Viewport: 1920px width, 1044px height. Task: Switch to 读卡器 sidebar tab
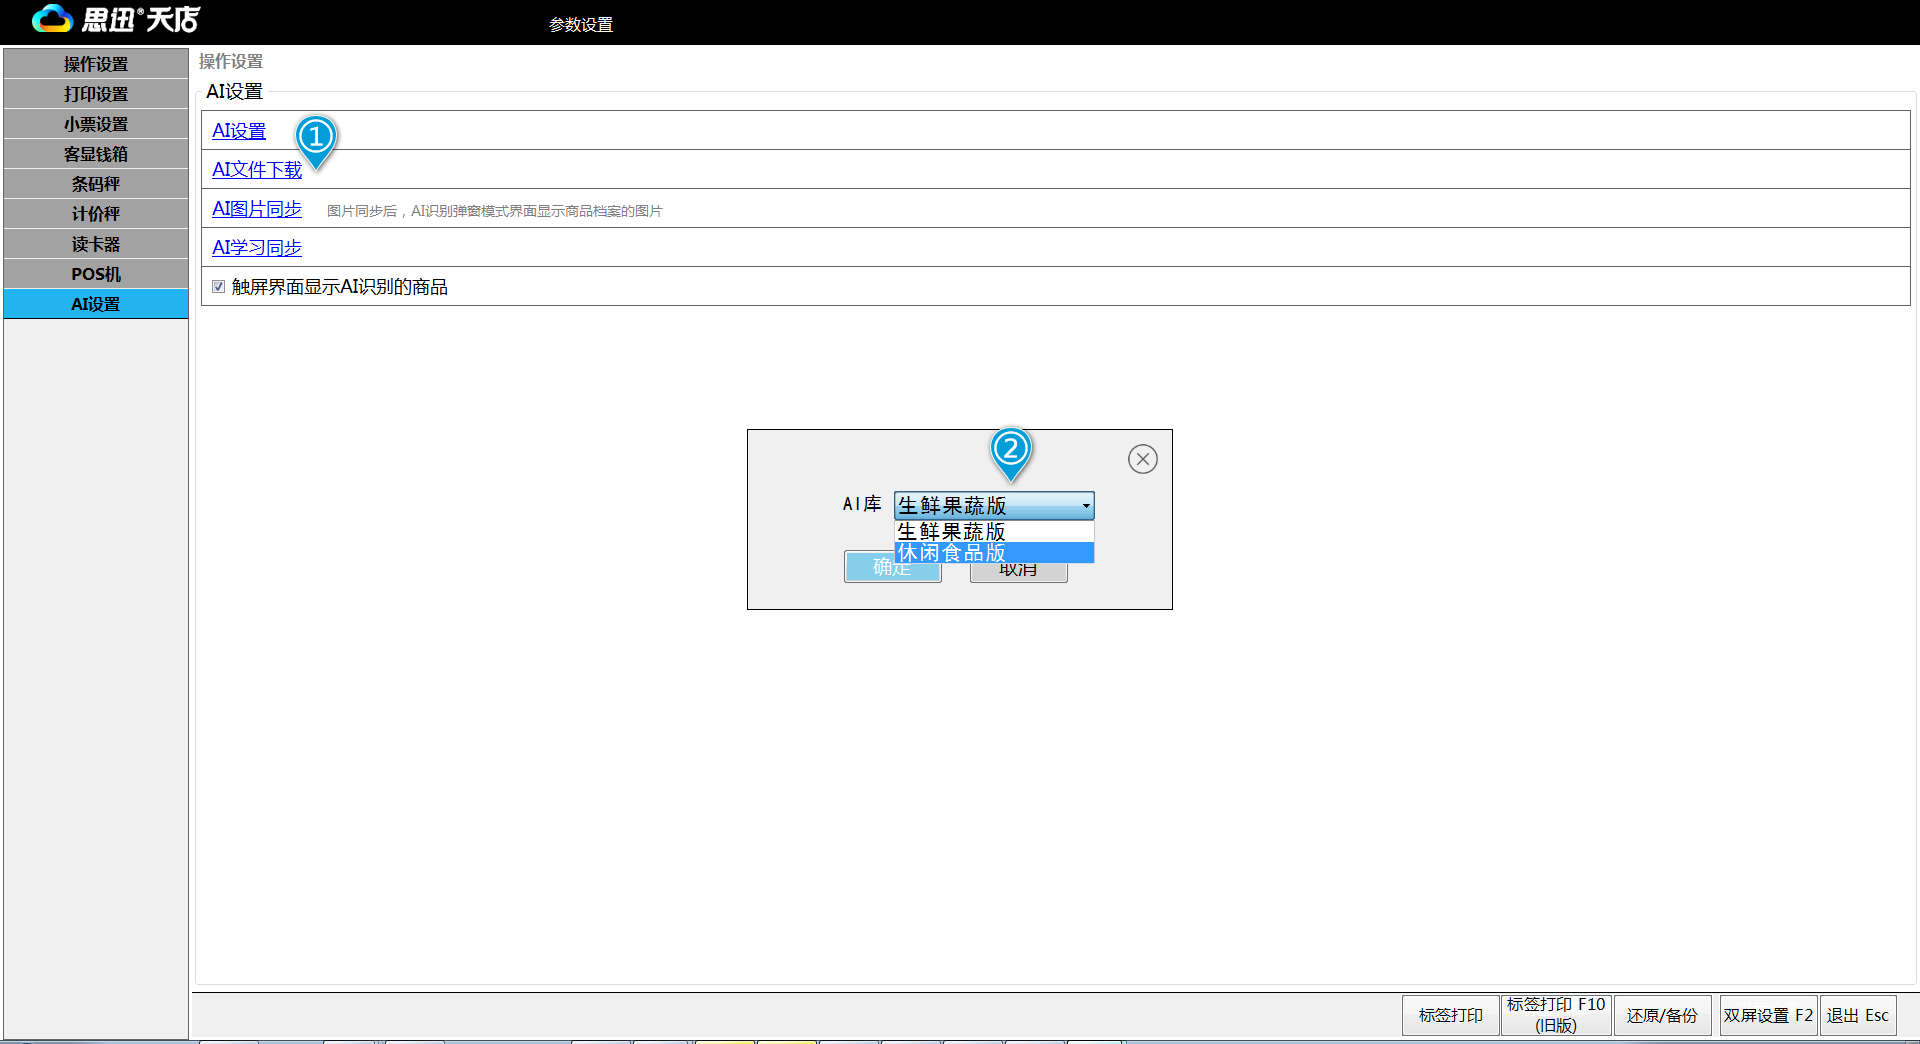pos(96,244)
